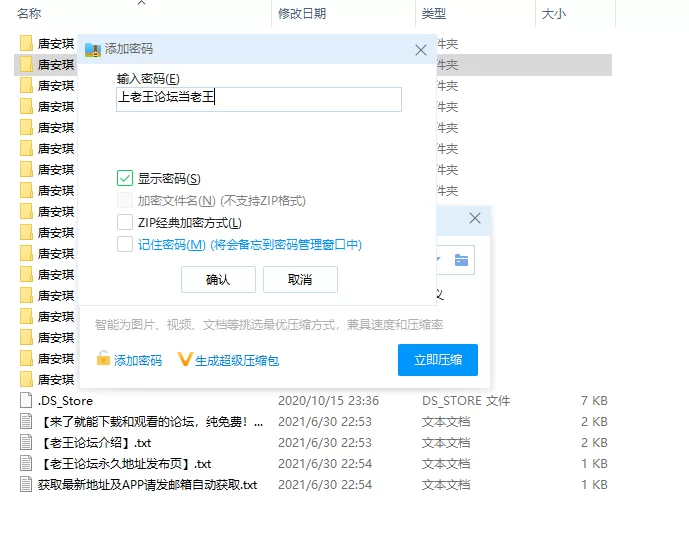Click the app icon in 添加密码 title bar

pyautogui.click(x=93, y=49)
